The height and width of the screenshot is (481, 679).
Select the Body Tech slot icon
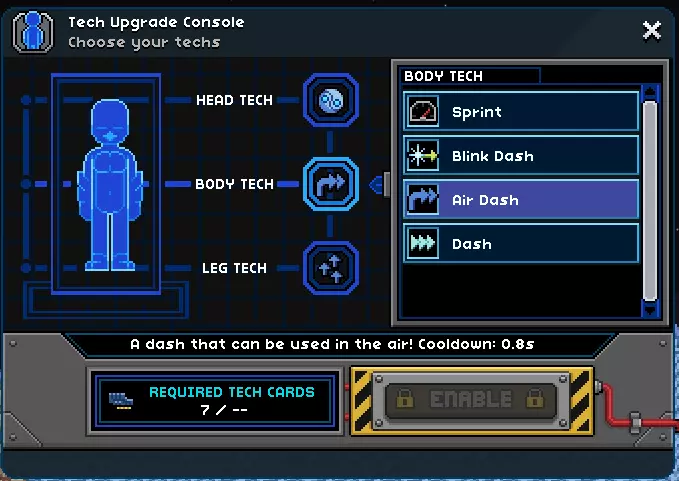click(x=331, y=184)
